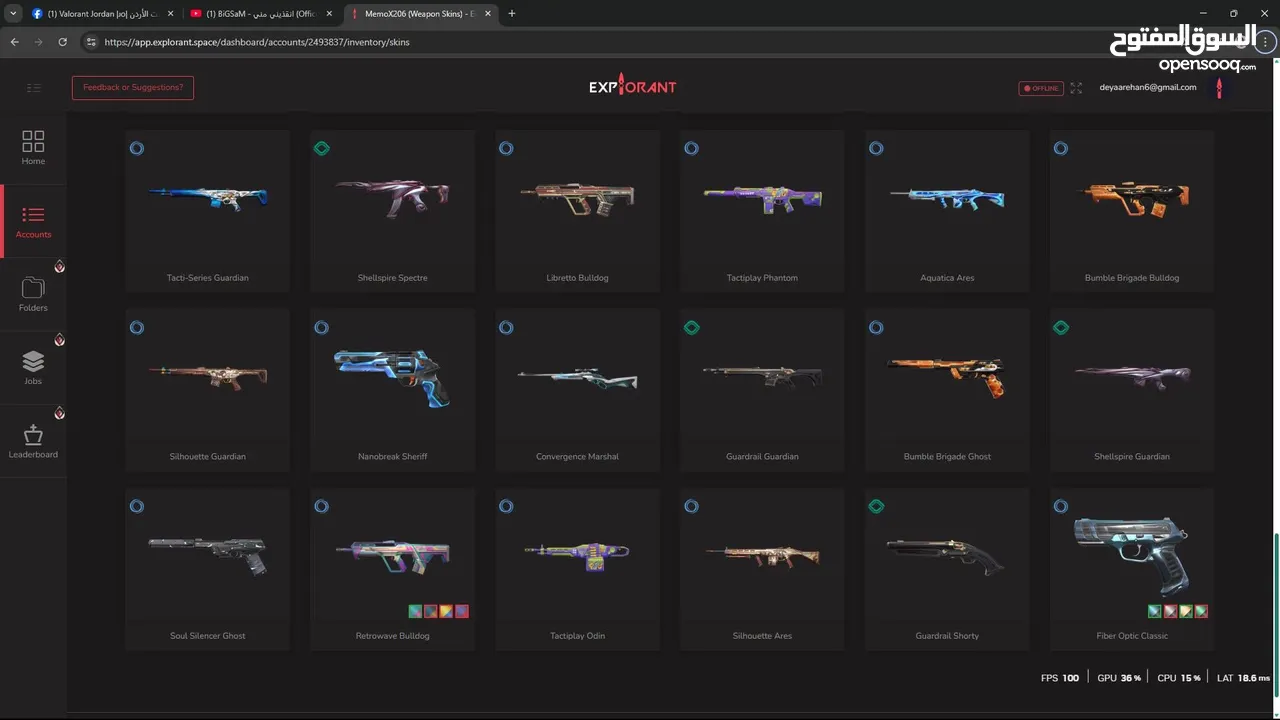The image size is (1280, 720).
Task: Click the browser back arrow
Action: [x=14, y=42]
